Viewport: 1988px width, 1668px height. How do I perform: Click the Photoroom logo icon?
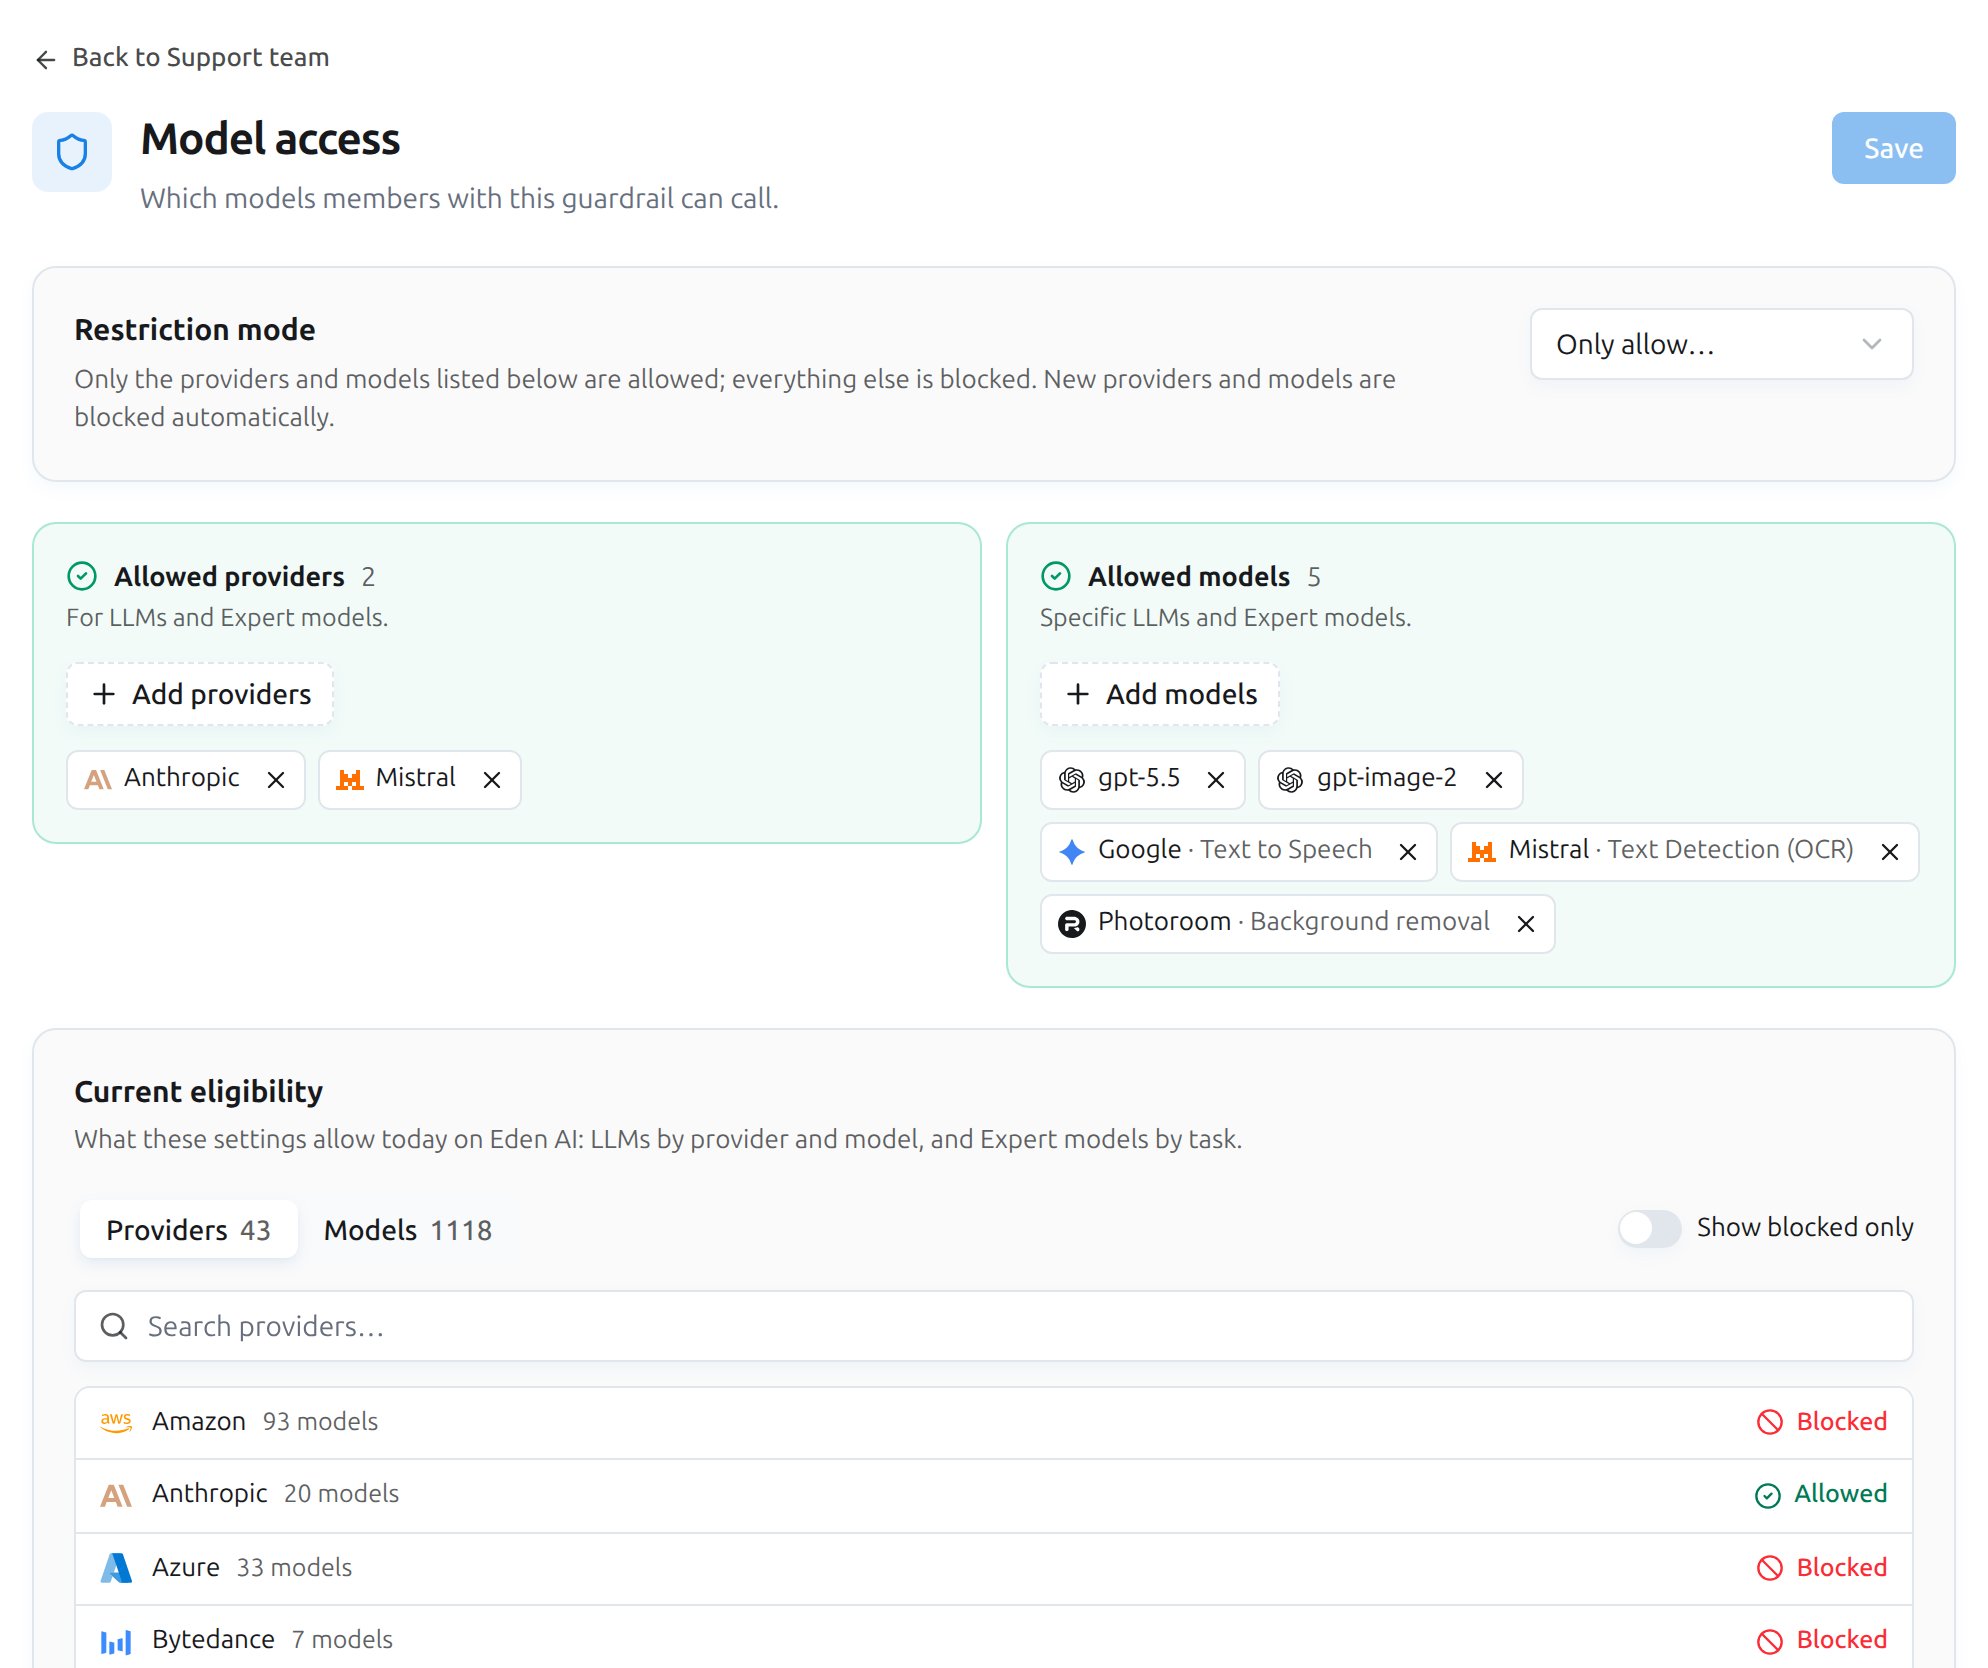[1072, 924]
